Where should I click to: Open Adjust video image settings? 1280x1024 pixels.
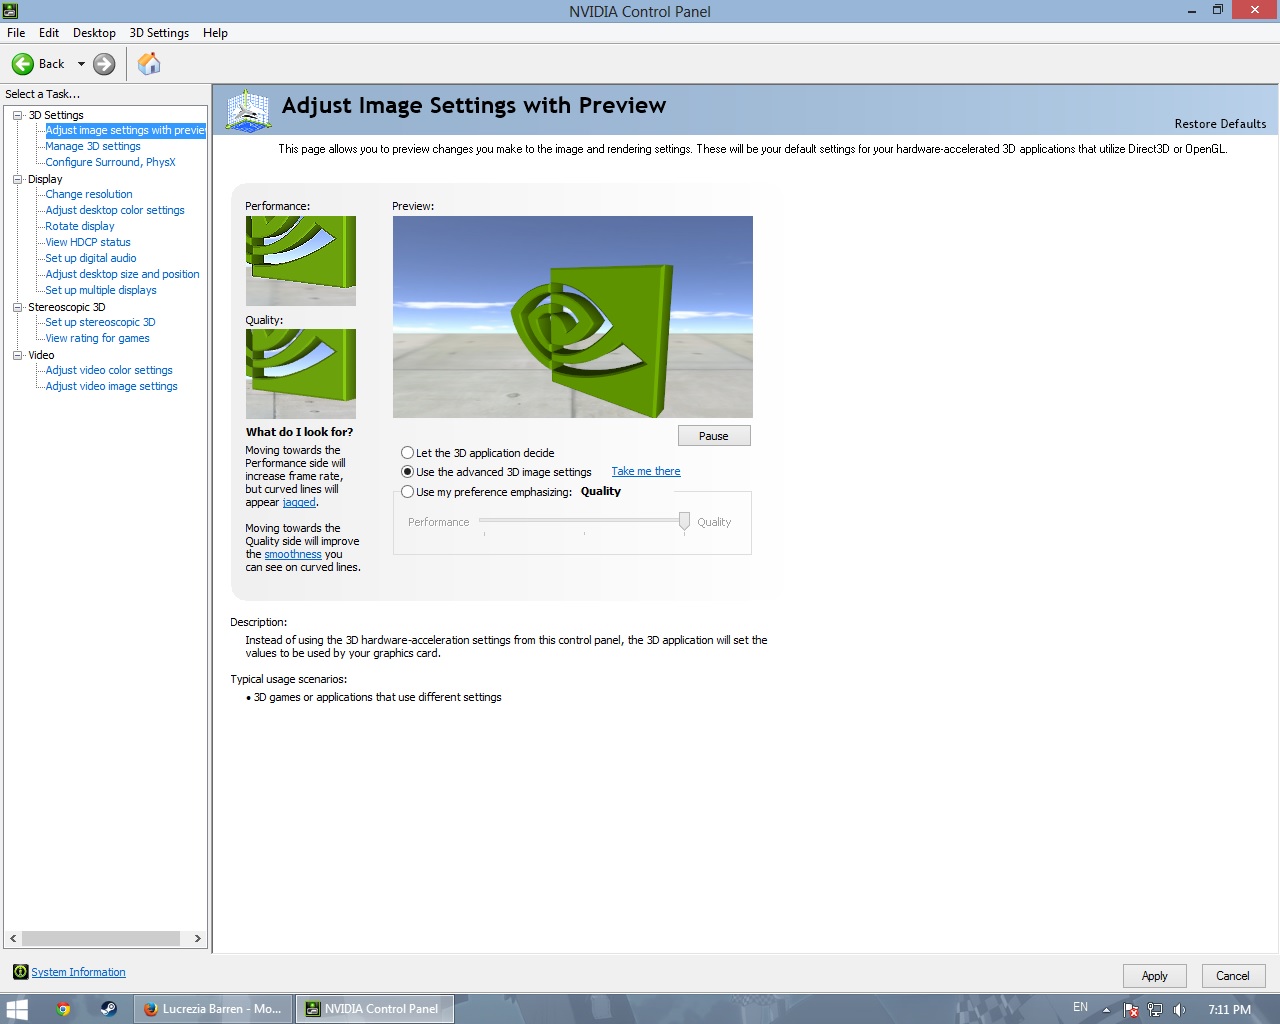point(111,386)
